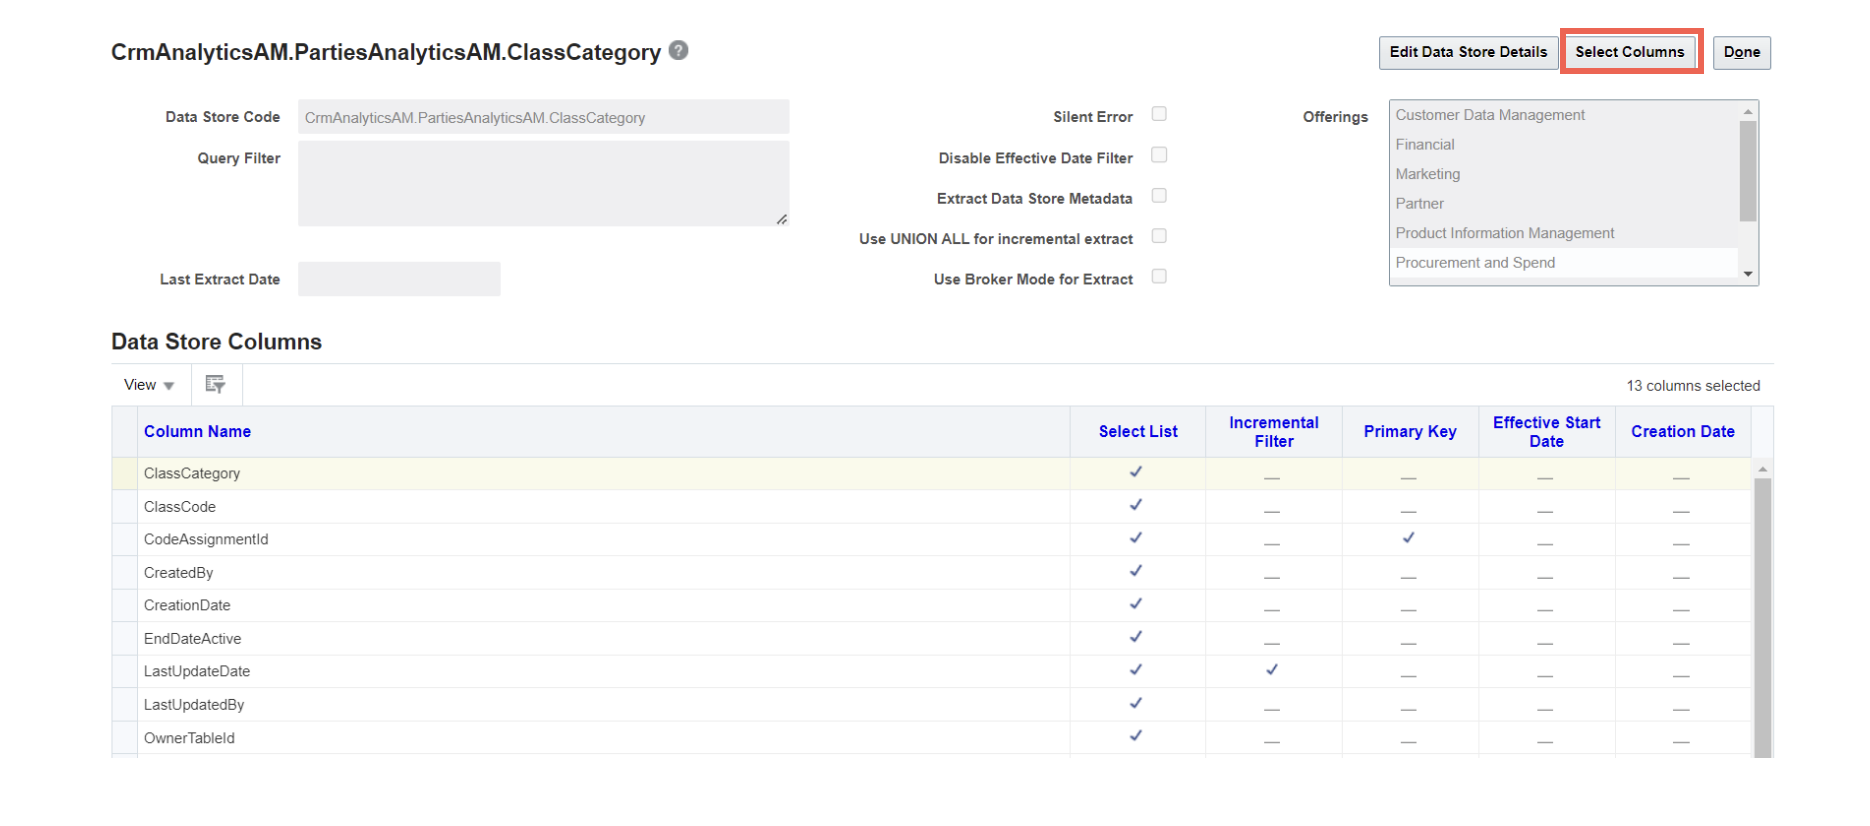
Task: Click Select List checkmark for CreatedBy
Action: tap(1136, 571)
